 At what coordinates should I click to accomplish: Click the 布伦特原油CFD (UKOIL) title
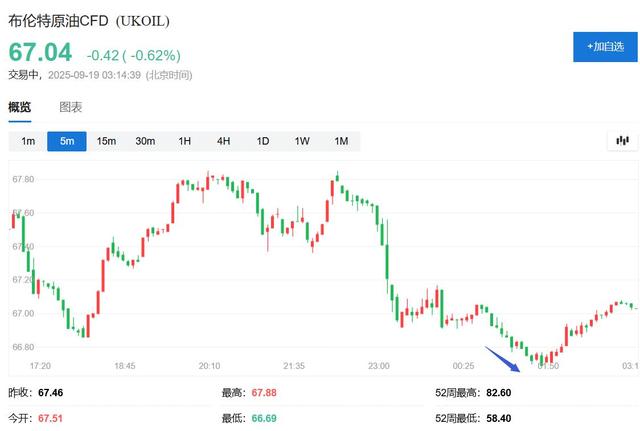click(x=89, y=21)
